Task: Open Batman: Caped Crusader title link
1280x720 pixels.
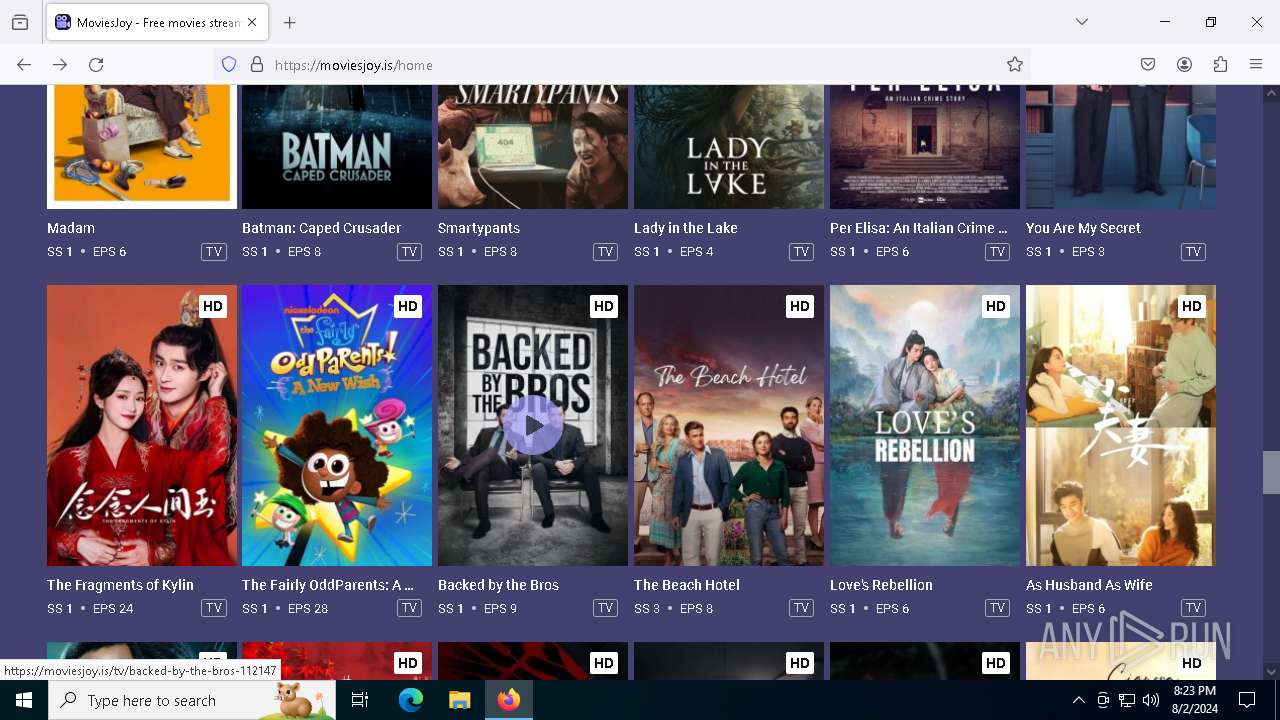Action: pyautogui.click(x=321, y=228)
